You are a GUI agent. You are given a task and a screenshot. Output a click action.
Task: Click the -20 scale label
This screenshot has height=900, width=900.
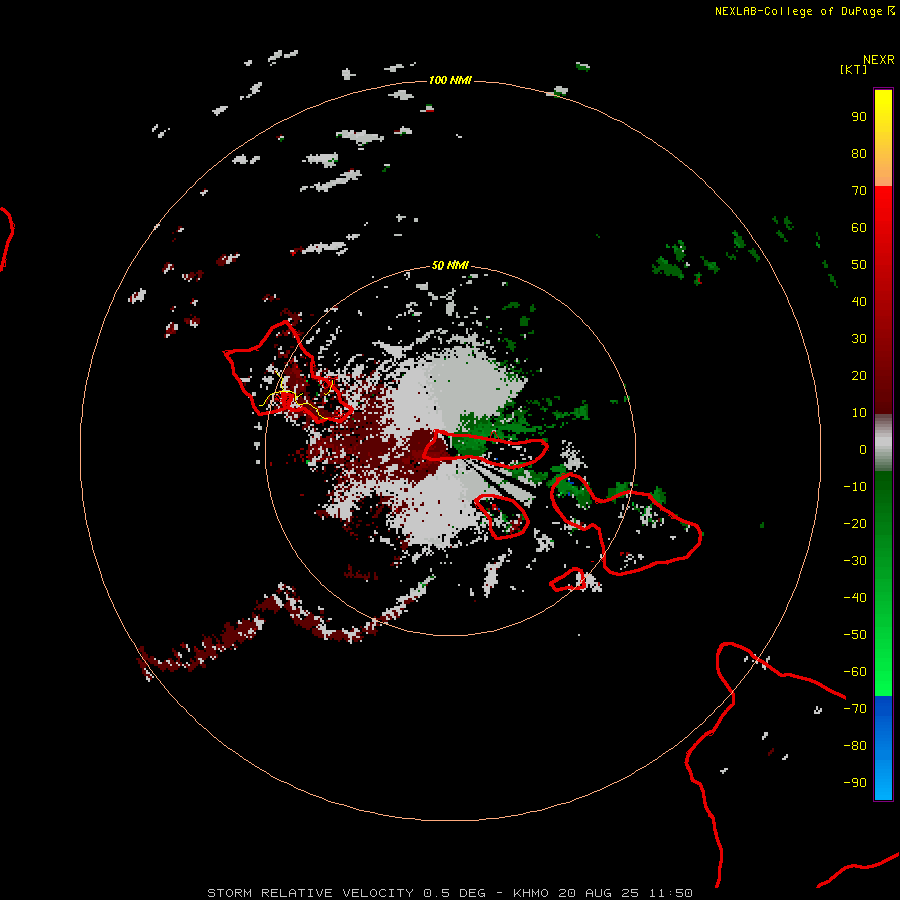click(855, 523)
